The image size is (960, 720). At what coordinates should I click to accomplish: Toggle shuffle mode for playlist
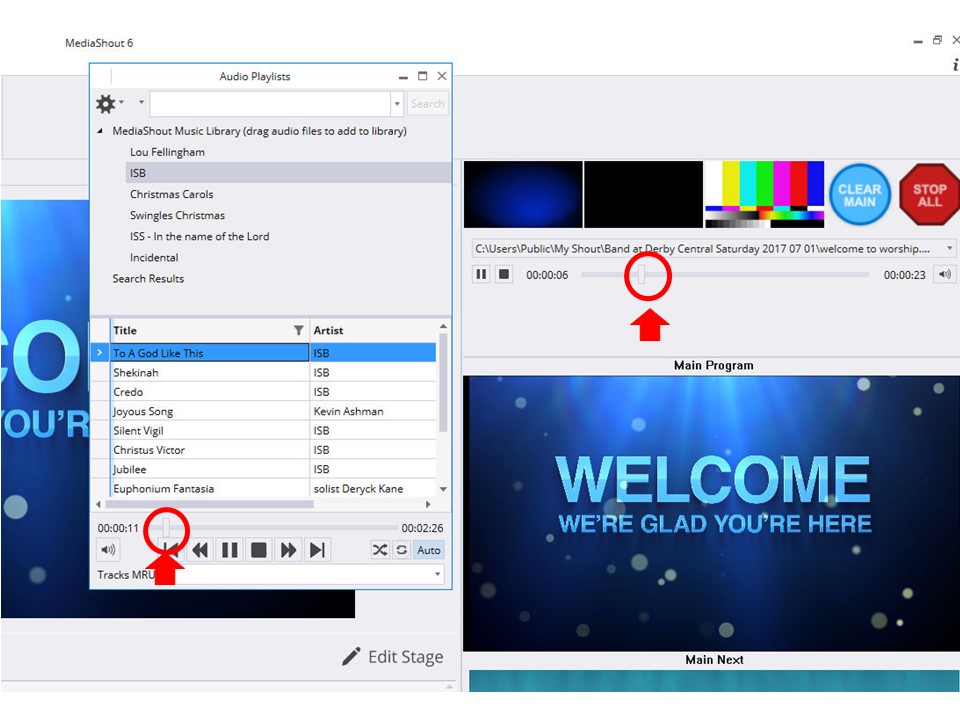380,549
